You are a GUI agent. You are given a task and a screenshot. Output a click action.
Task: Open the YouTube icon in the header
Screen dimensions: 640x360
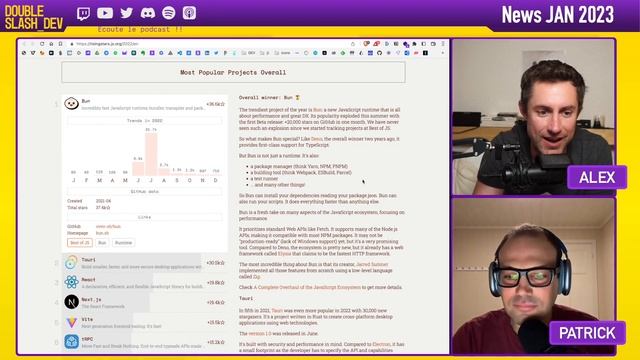[105, 13]
